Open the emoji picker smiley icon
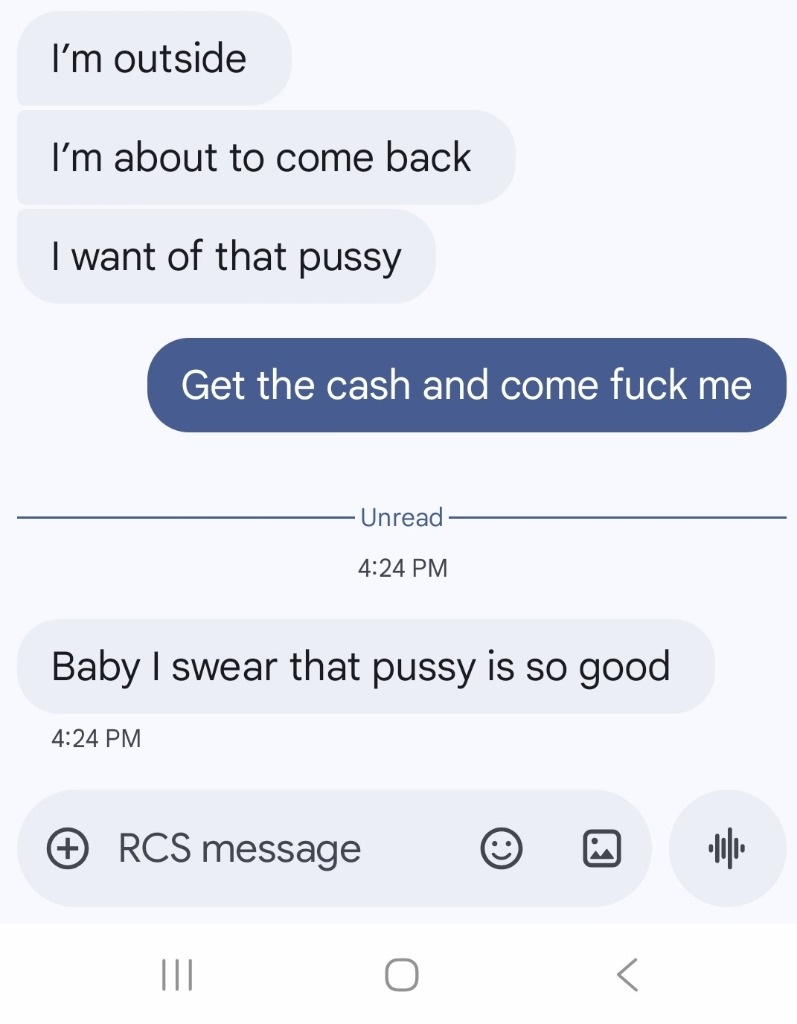This screenshot has height=1024, width=797. point(501,848)
